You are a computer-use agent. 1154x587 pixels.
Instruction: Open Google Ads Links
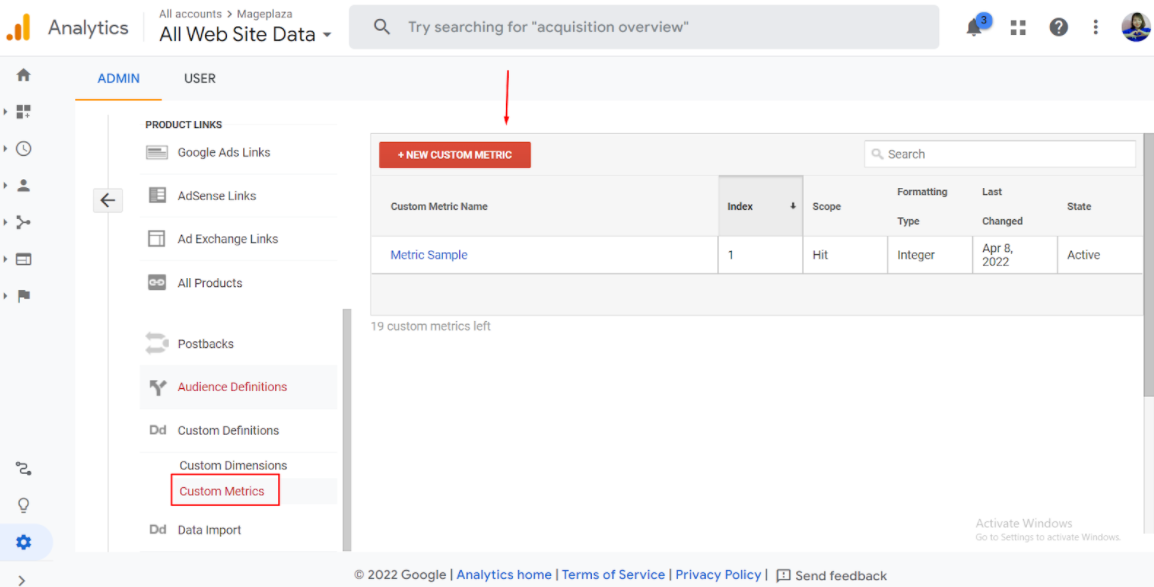coord(224,153)
